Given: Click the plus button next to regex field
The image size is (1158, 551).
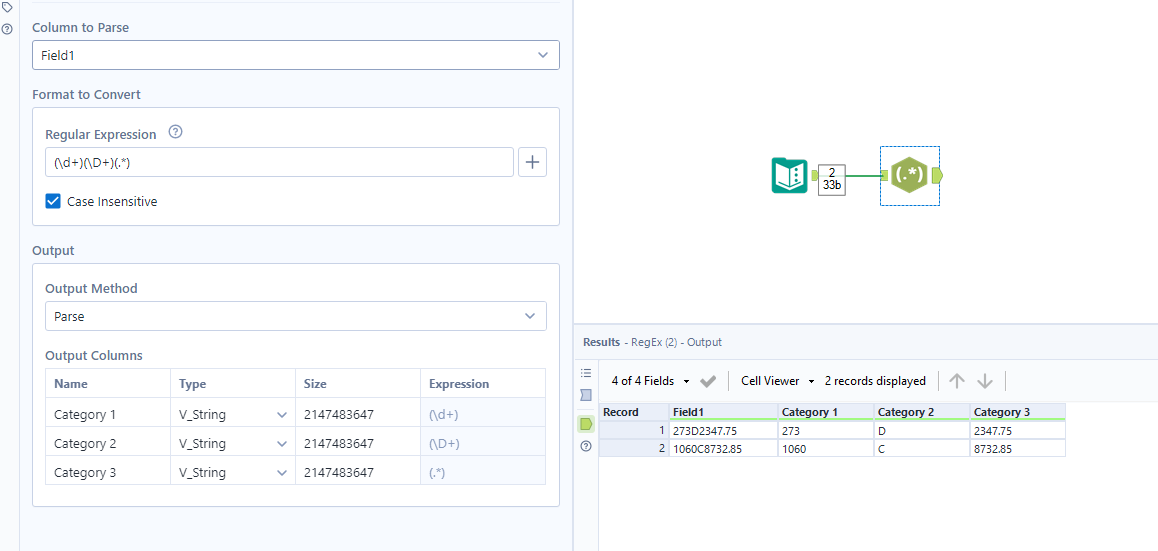Looking at the screenshot, I should click(x=532, y=162).
